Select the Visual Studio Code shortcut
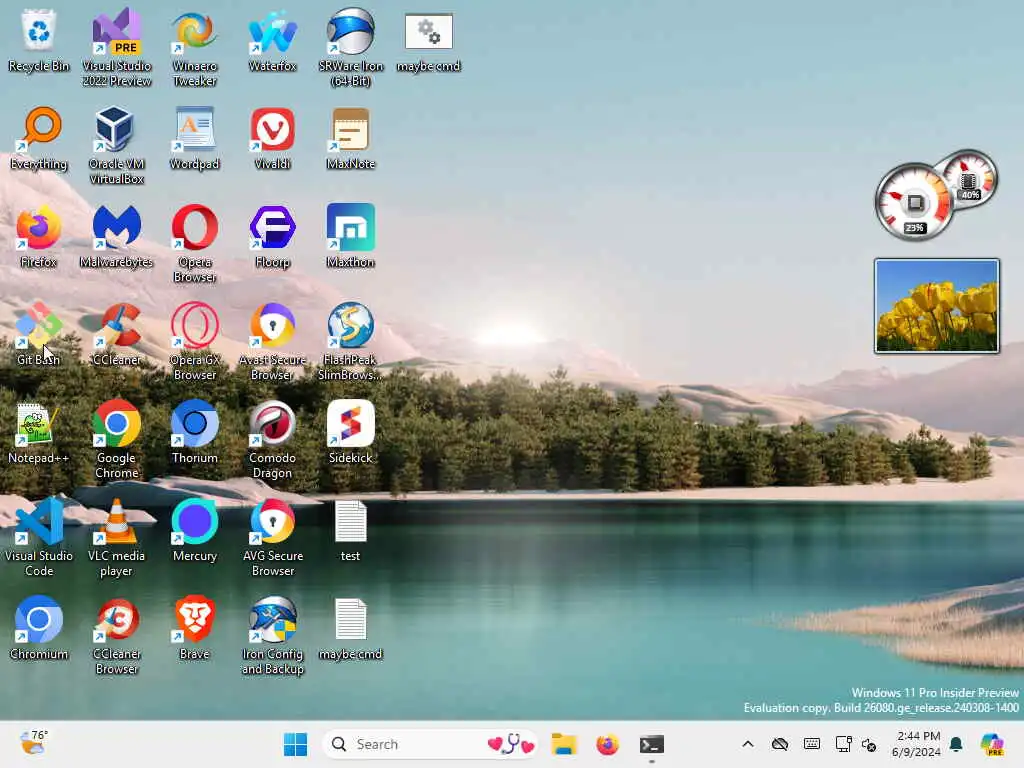Viewport: 1024px width, 768px height. [x=39, y=537]
